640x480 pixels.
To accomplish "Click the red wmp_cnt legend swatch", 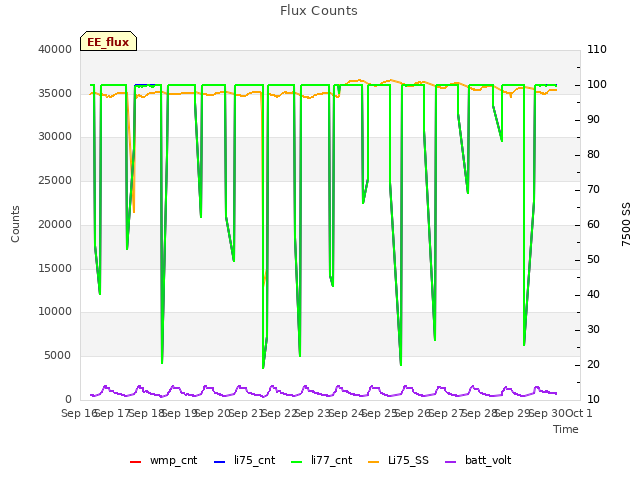I will (x=135, y=462).
